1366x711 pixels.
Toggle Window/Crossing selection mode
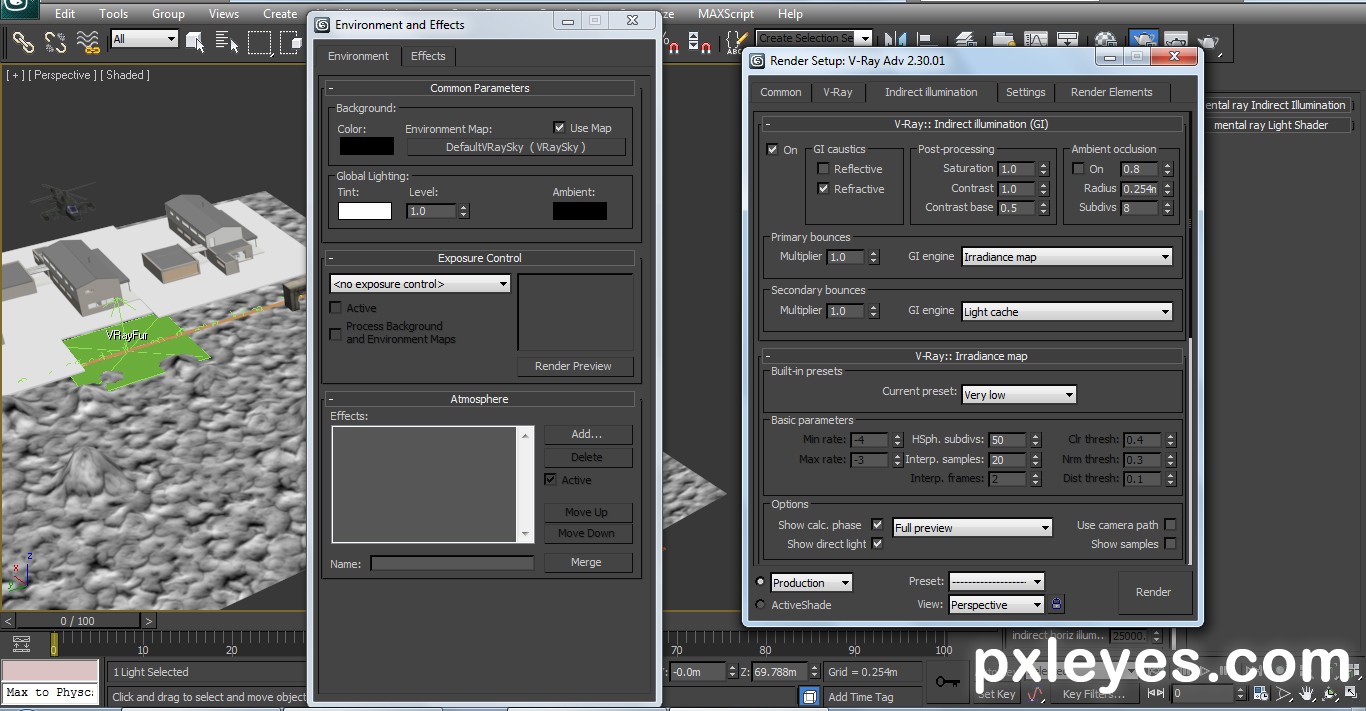pos(291,41)
